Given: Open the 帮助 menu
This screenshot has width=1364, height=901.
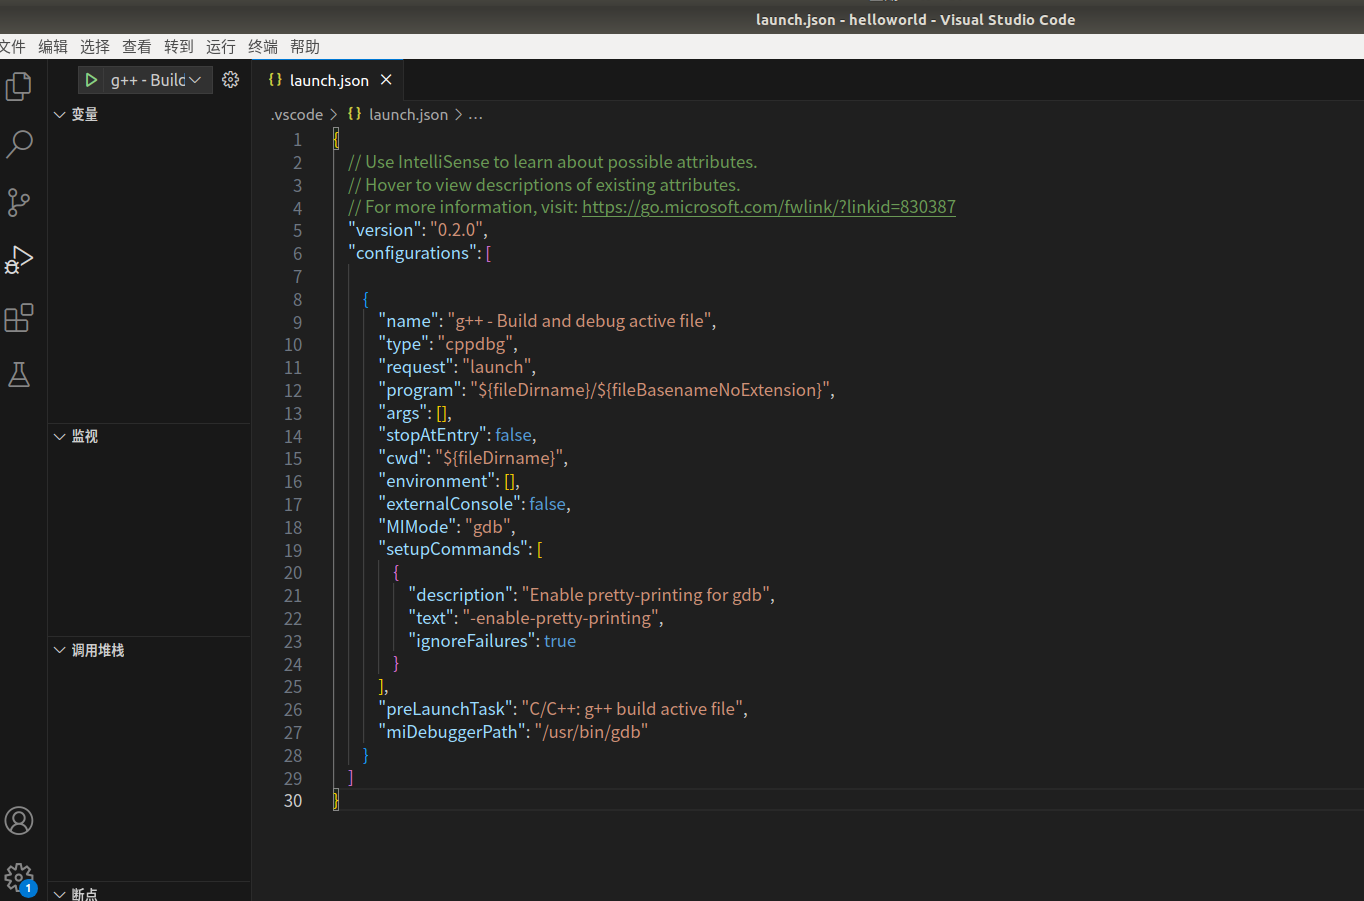Looking at the screenshot, I should click(305, 47).
